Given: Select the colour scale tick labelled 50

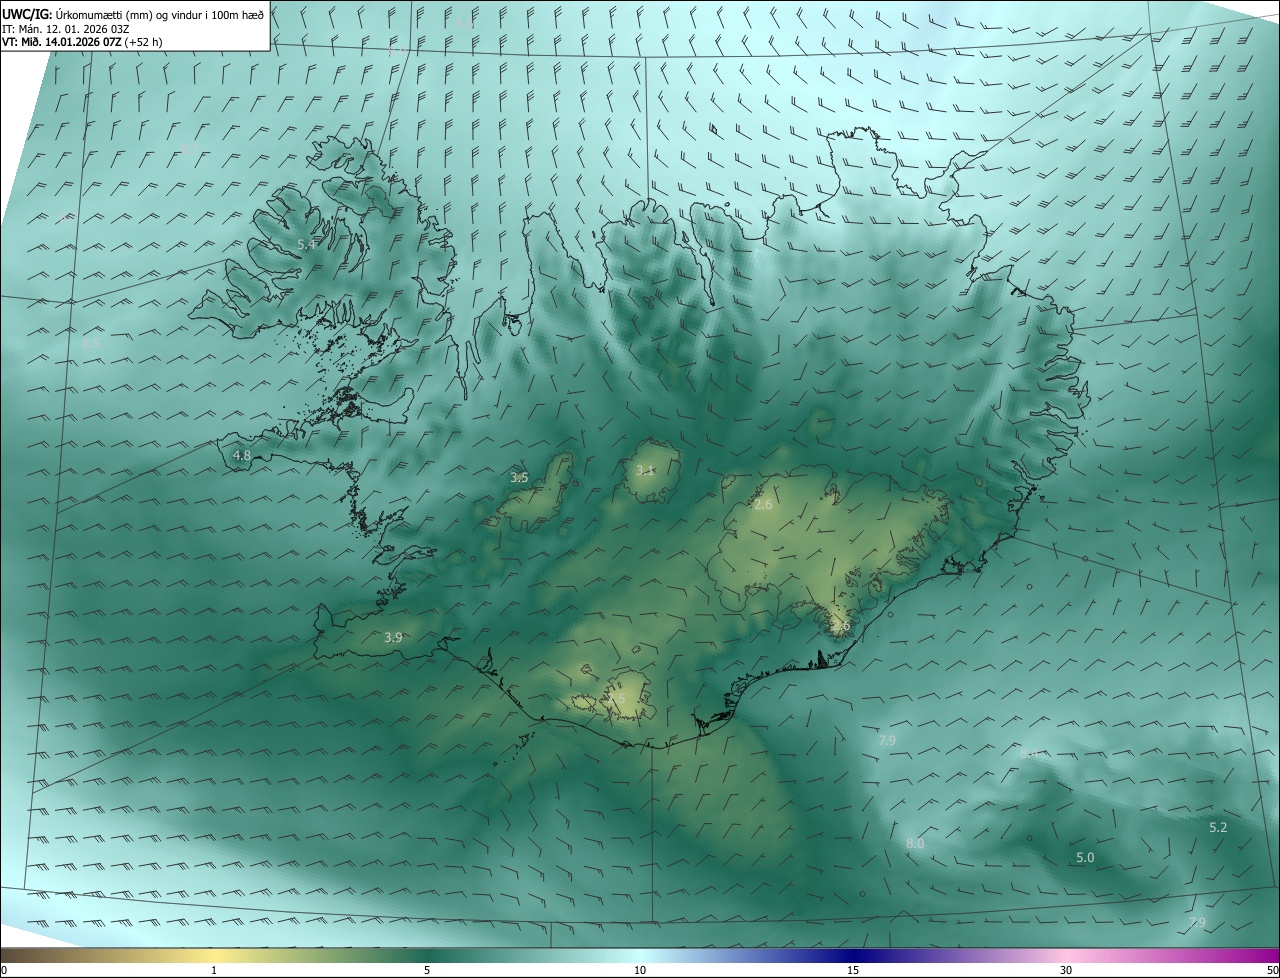Looking at the screenshot, I should [1272, 970].
